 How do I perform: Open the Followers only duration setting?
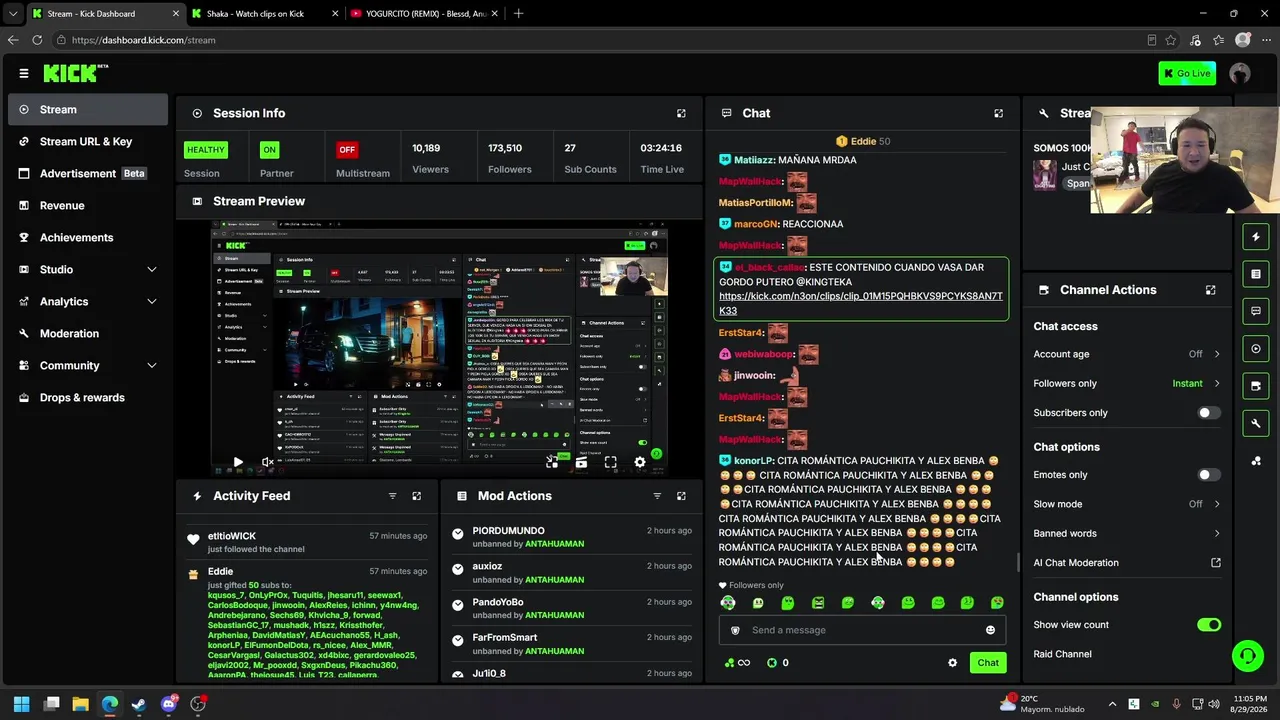pyautogui.click(x=1127, y=383)
